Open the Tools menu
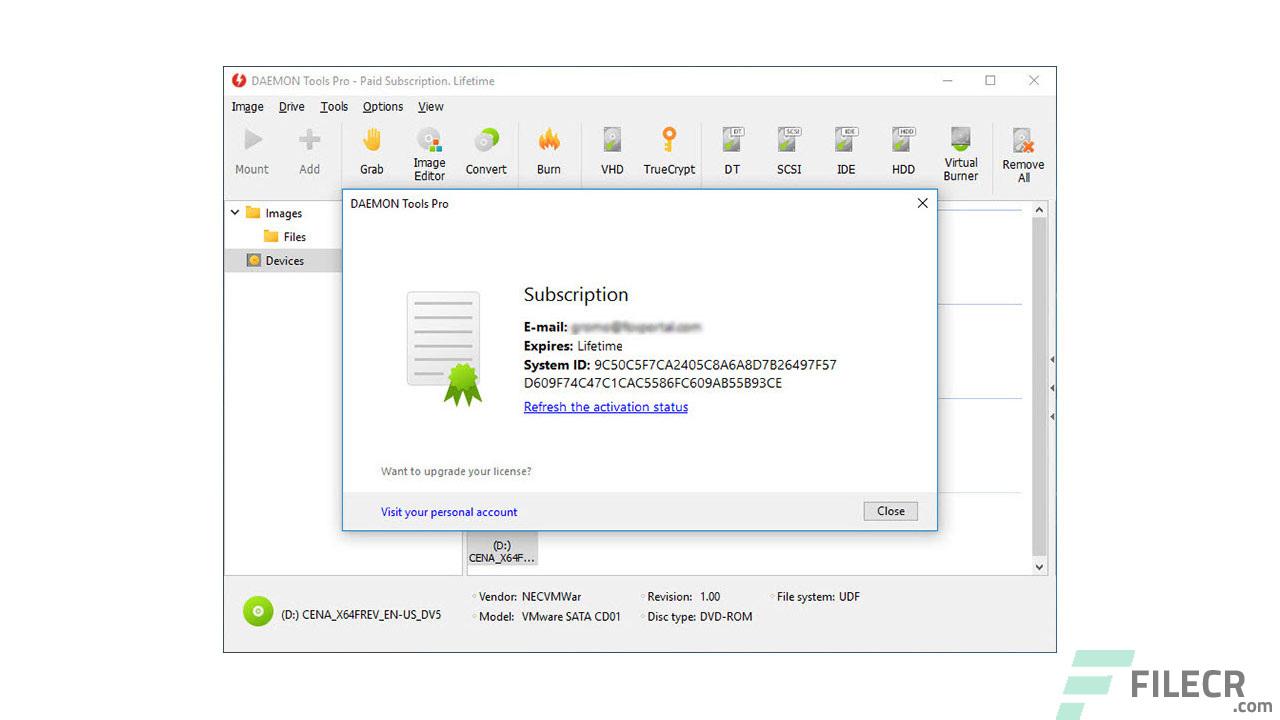This screenshot has height=720, width=1280. 334,107
